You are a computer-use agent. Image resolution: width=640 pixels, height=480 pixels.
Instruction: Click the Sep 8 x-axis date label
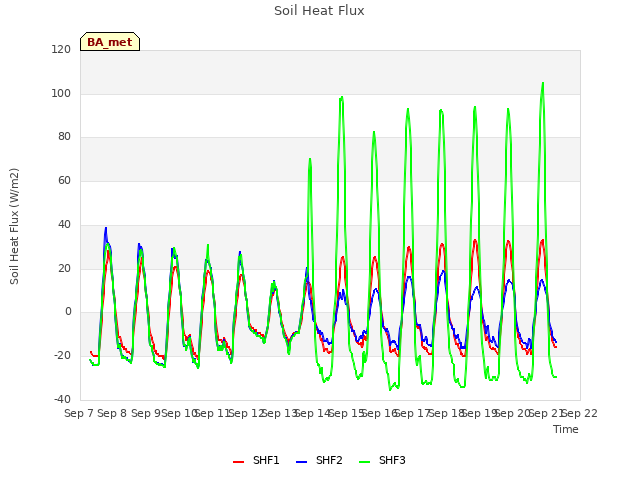point(112,413)
